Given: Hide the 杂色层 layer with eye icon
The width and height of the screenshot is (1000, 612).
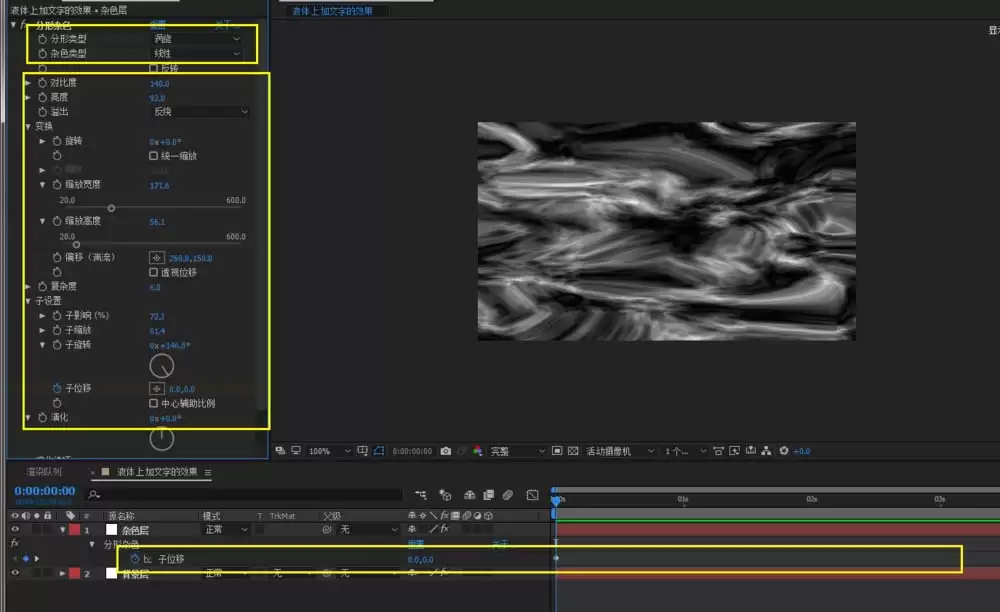Looking at the screenshot, I should click(15, 529).
